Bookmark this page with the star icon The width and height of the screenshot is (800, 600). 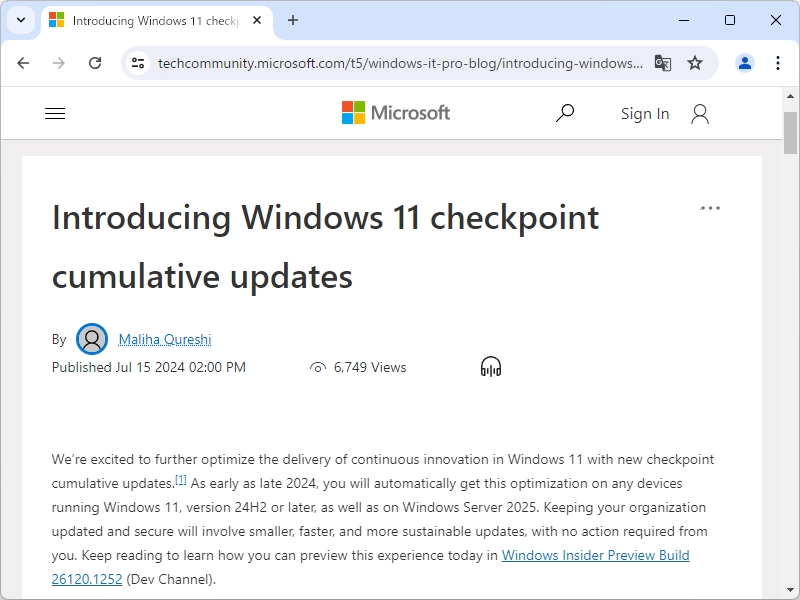pyautogui.click(x=695, y=62)
